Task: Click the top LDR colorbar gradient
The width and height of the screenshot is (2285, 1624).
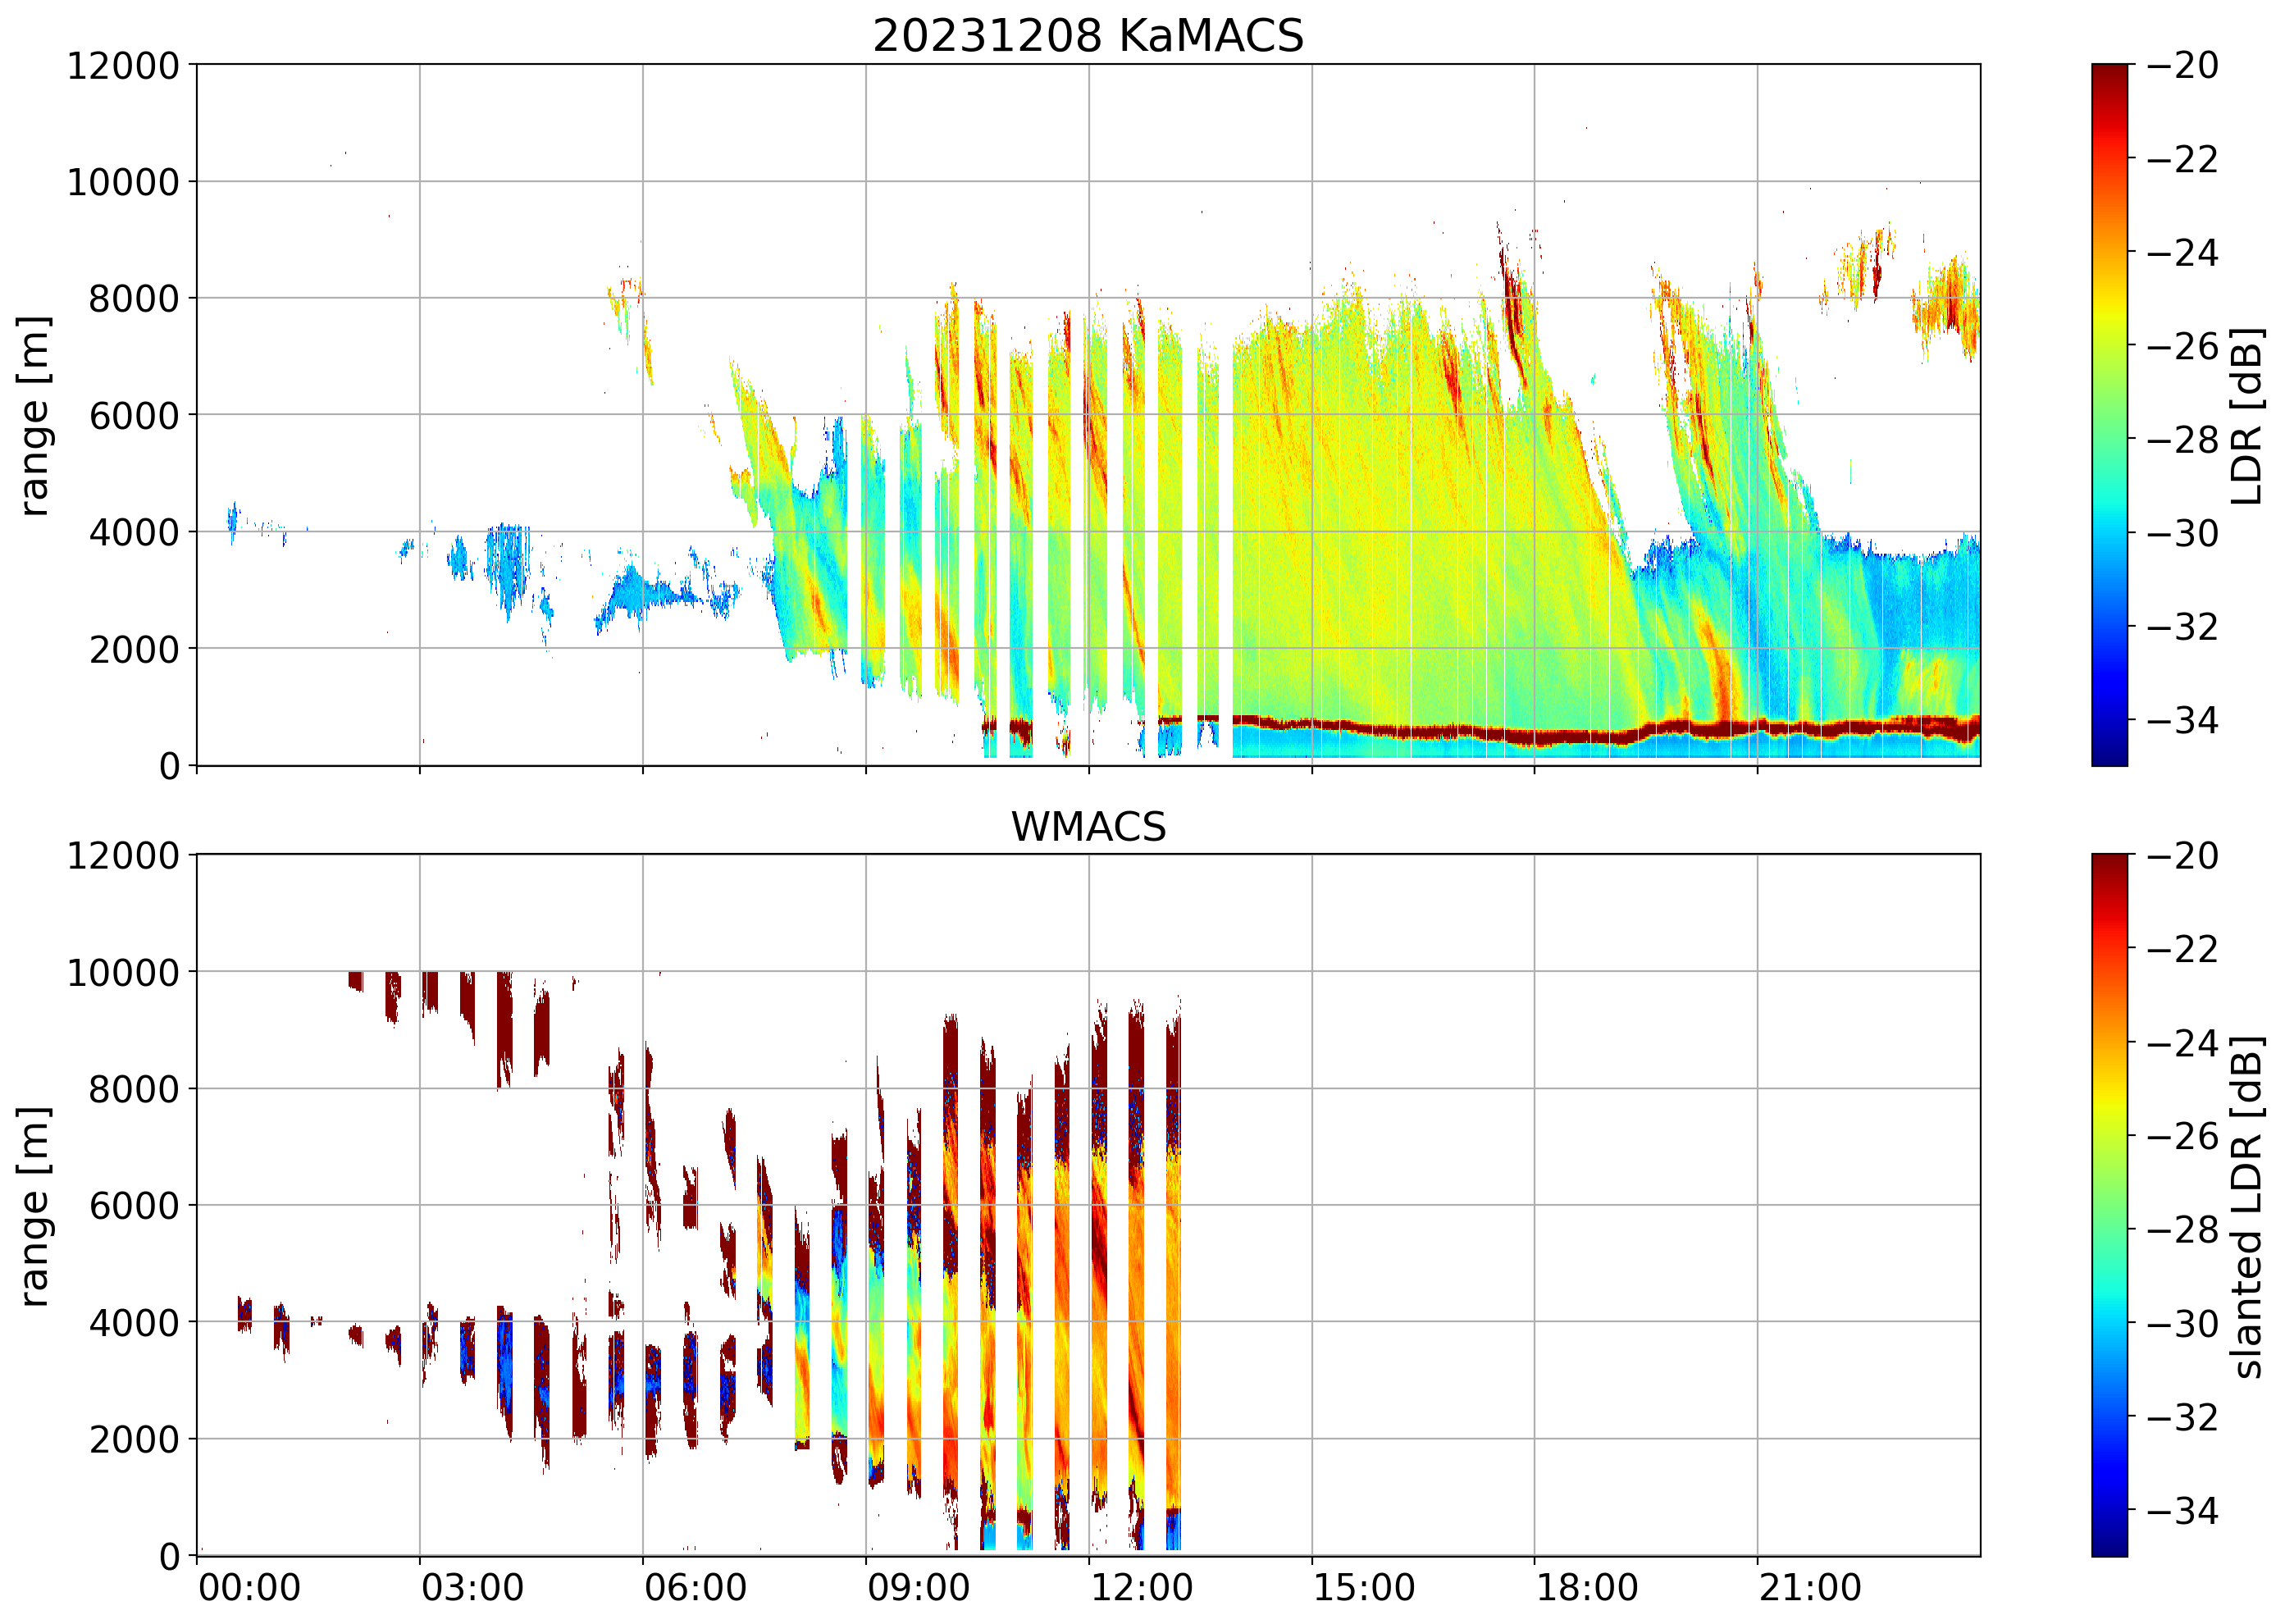Action: pos(2109,415)
